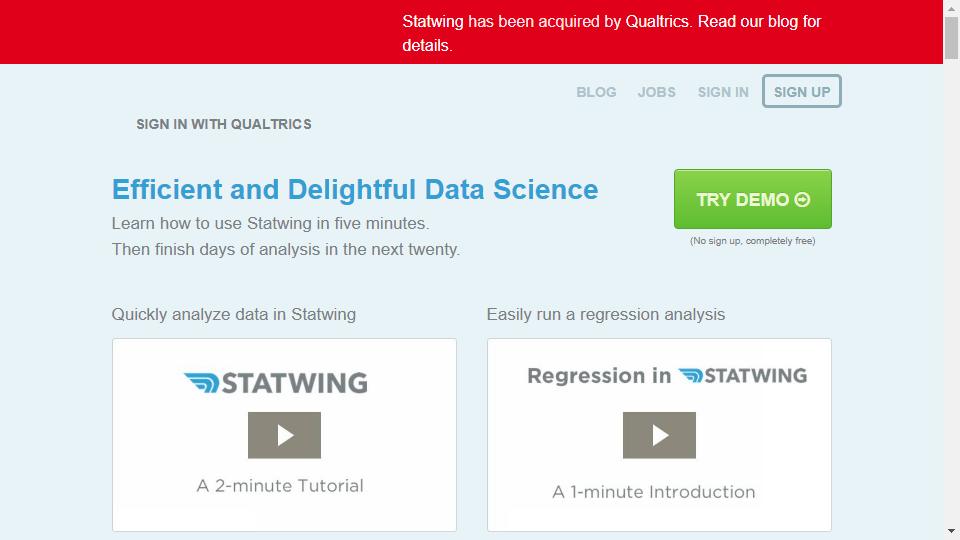
Task: Click the 'Efficient and Delightful Data Science' heading
Action: [354, 190]
